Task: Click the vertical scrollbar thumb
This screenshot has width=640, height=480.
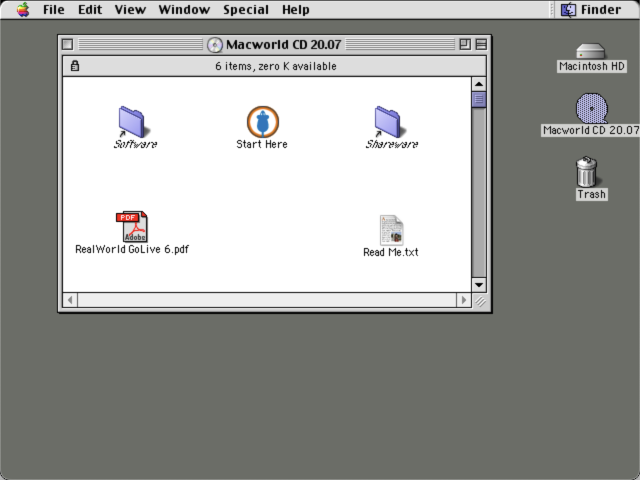Action: click(479, 99)
